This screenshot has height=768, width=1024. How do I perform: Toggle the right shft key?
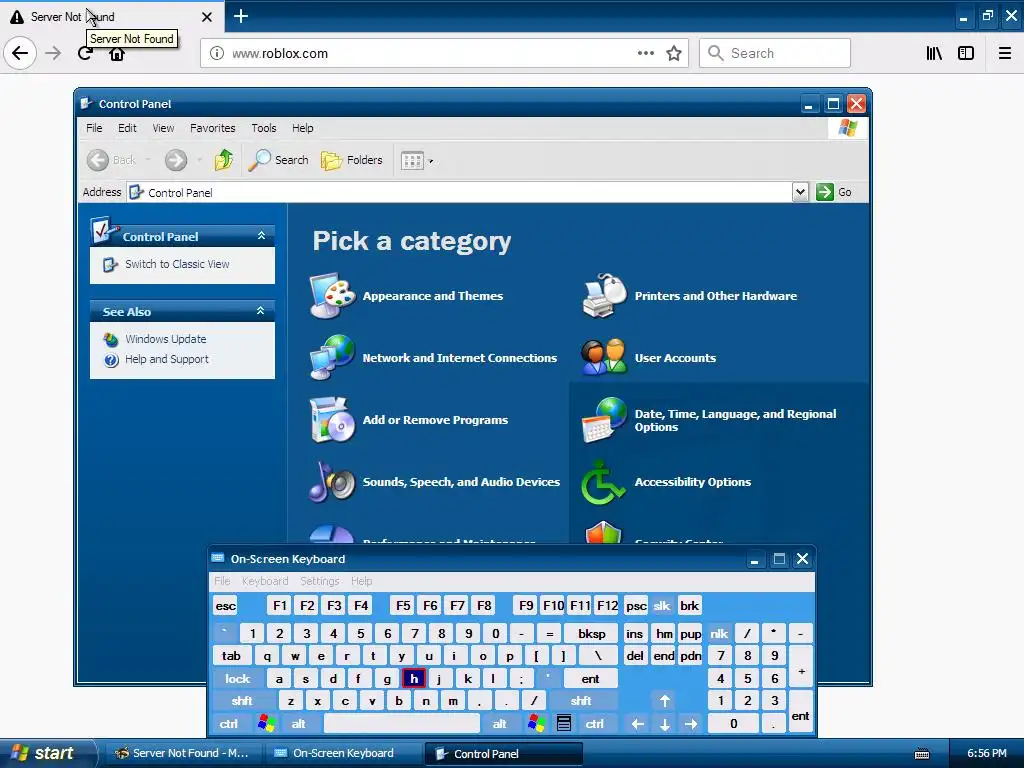(x=581, y=701)
